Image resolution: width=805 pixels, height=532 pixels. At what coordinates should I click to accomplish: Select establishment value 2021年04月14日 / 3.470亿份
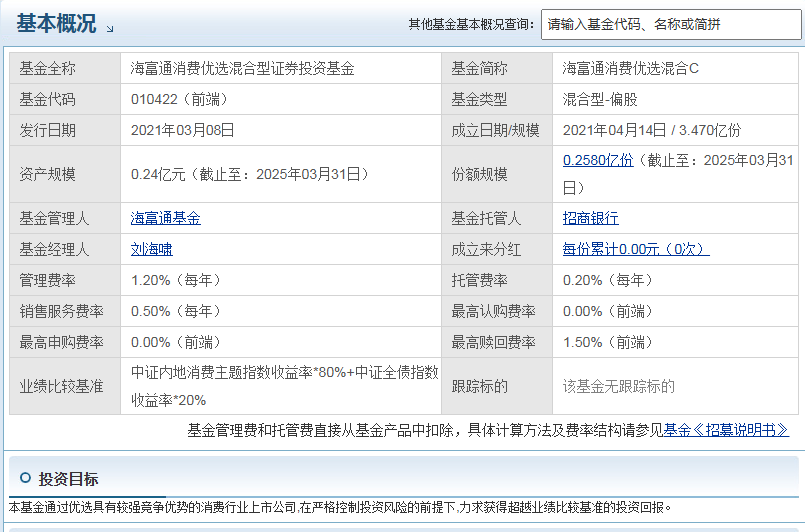(x=652, y=130)
